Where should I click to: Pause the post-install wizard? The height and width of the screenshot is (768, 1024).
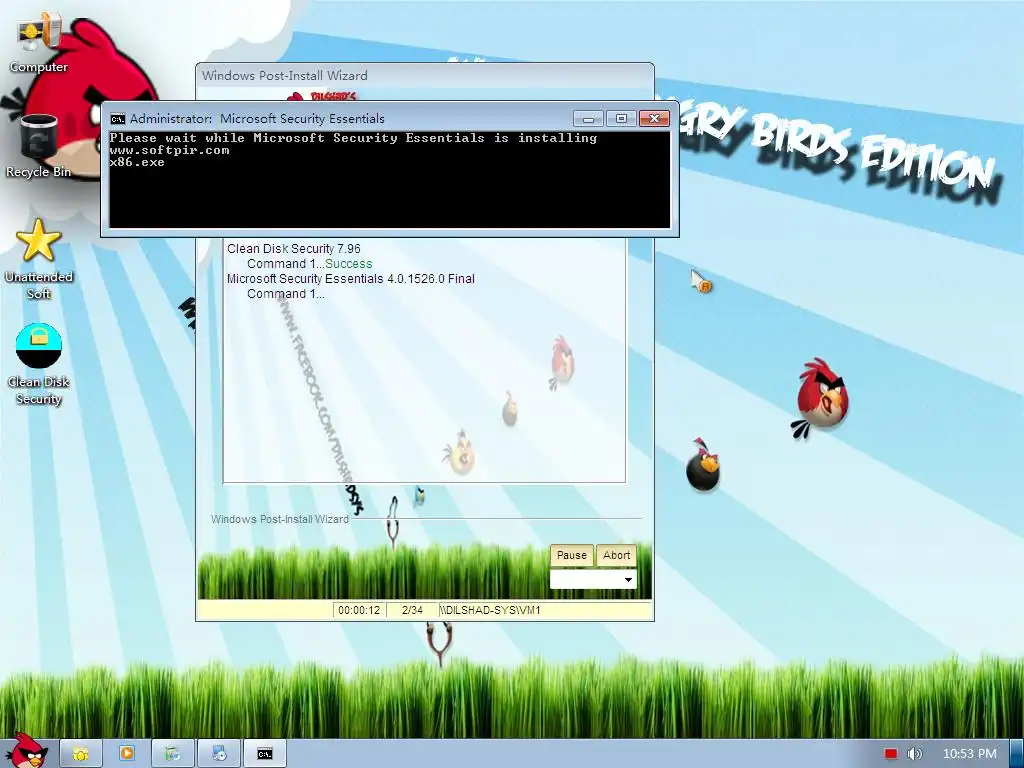coord(571,555)
